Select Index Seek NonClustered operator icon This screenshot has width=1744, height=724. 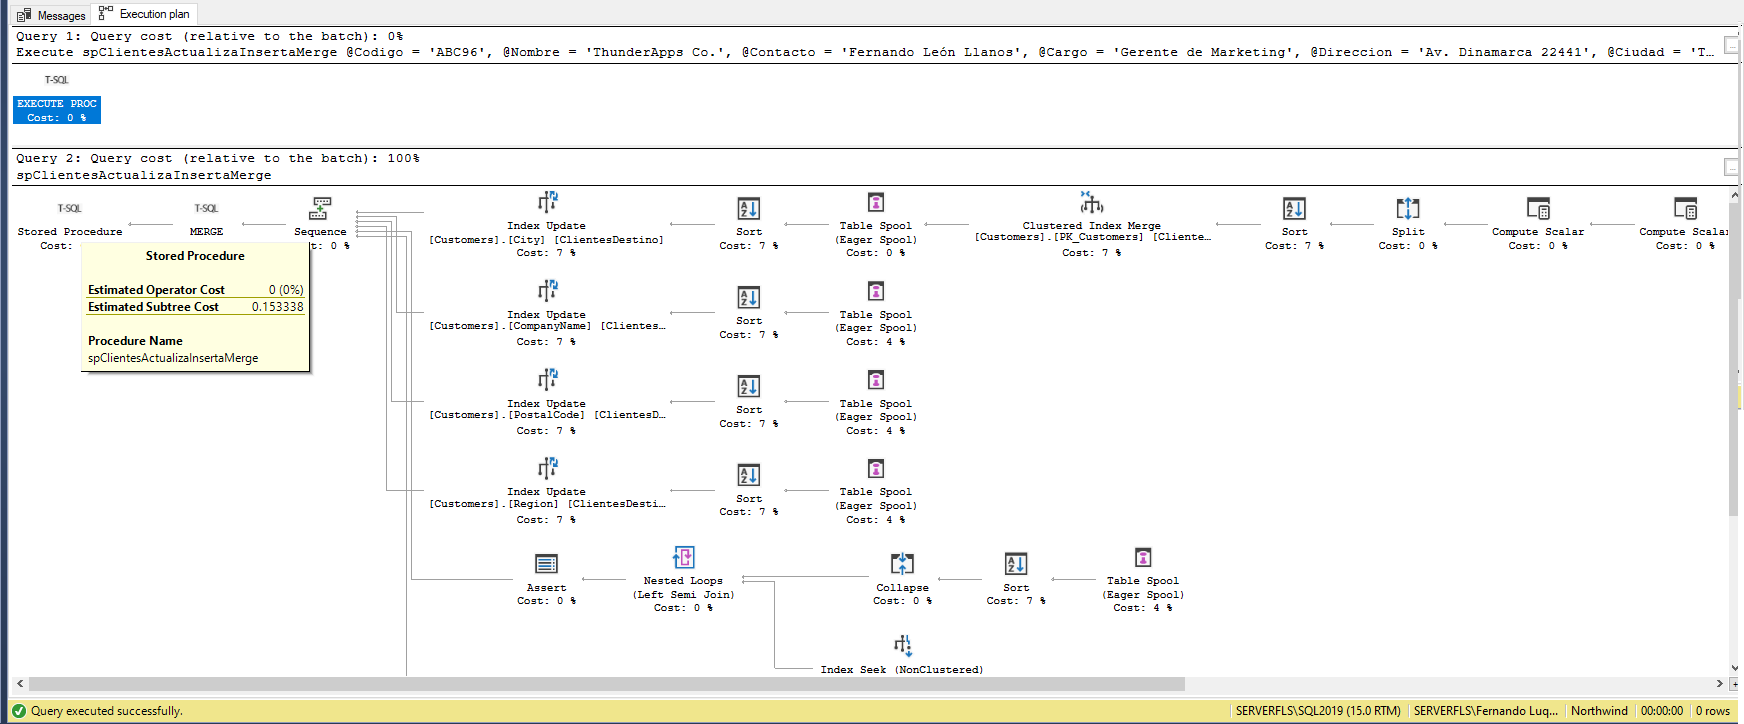pos(903,646)
